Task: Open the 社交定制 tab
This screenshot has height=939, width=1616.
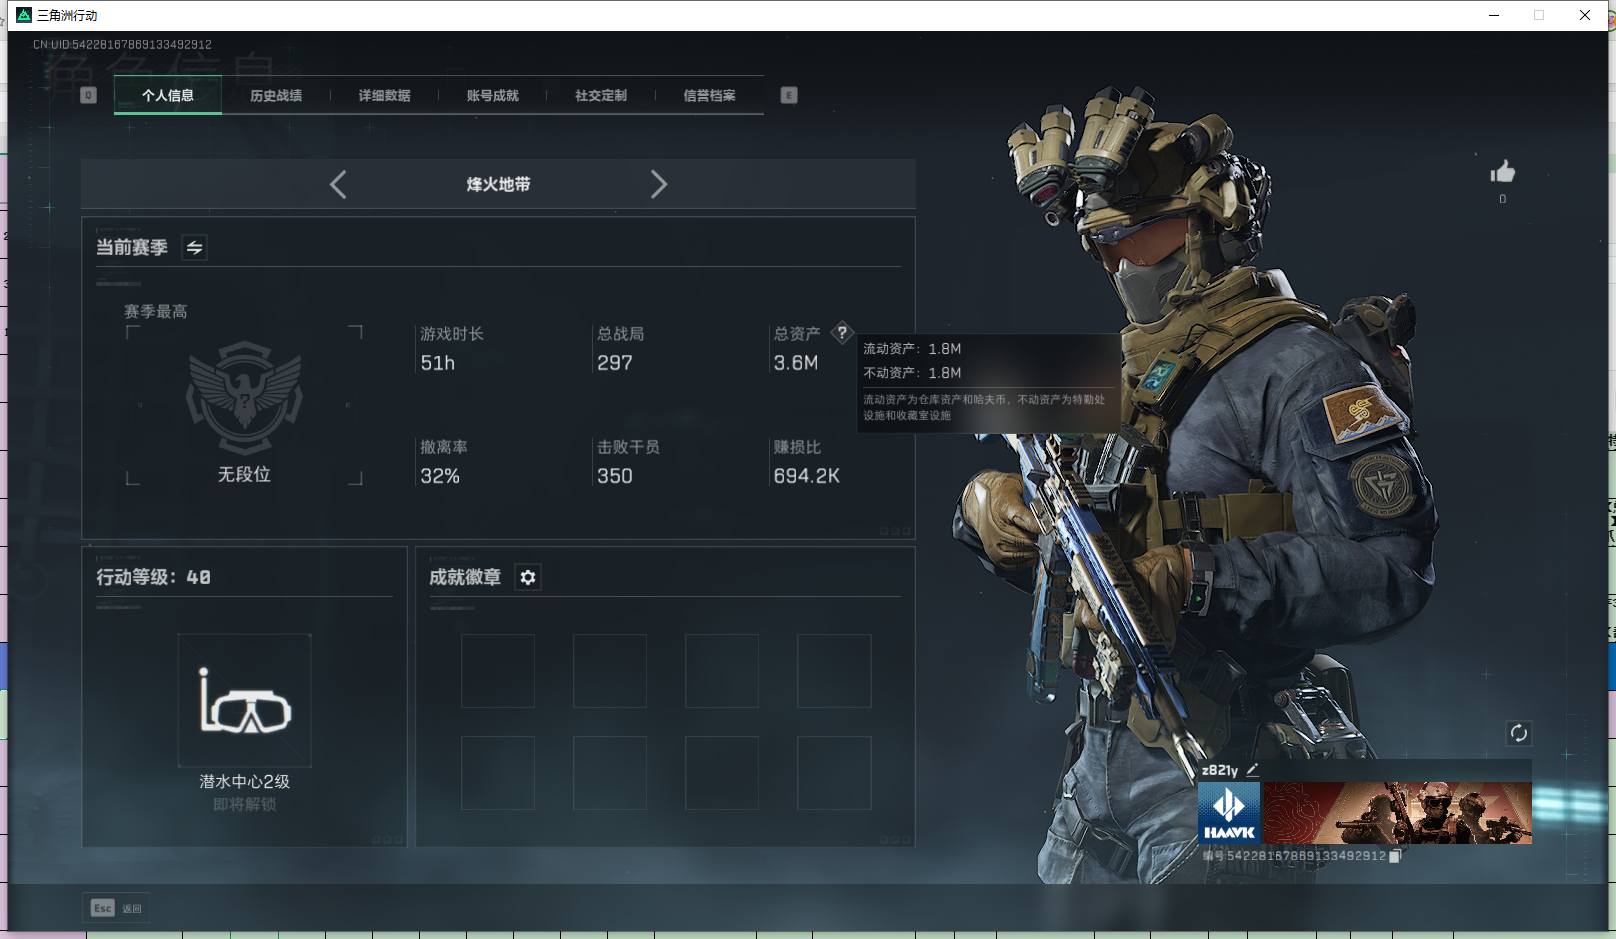Action: 601,96
